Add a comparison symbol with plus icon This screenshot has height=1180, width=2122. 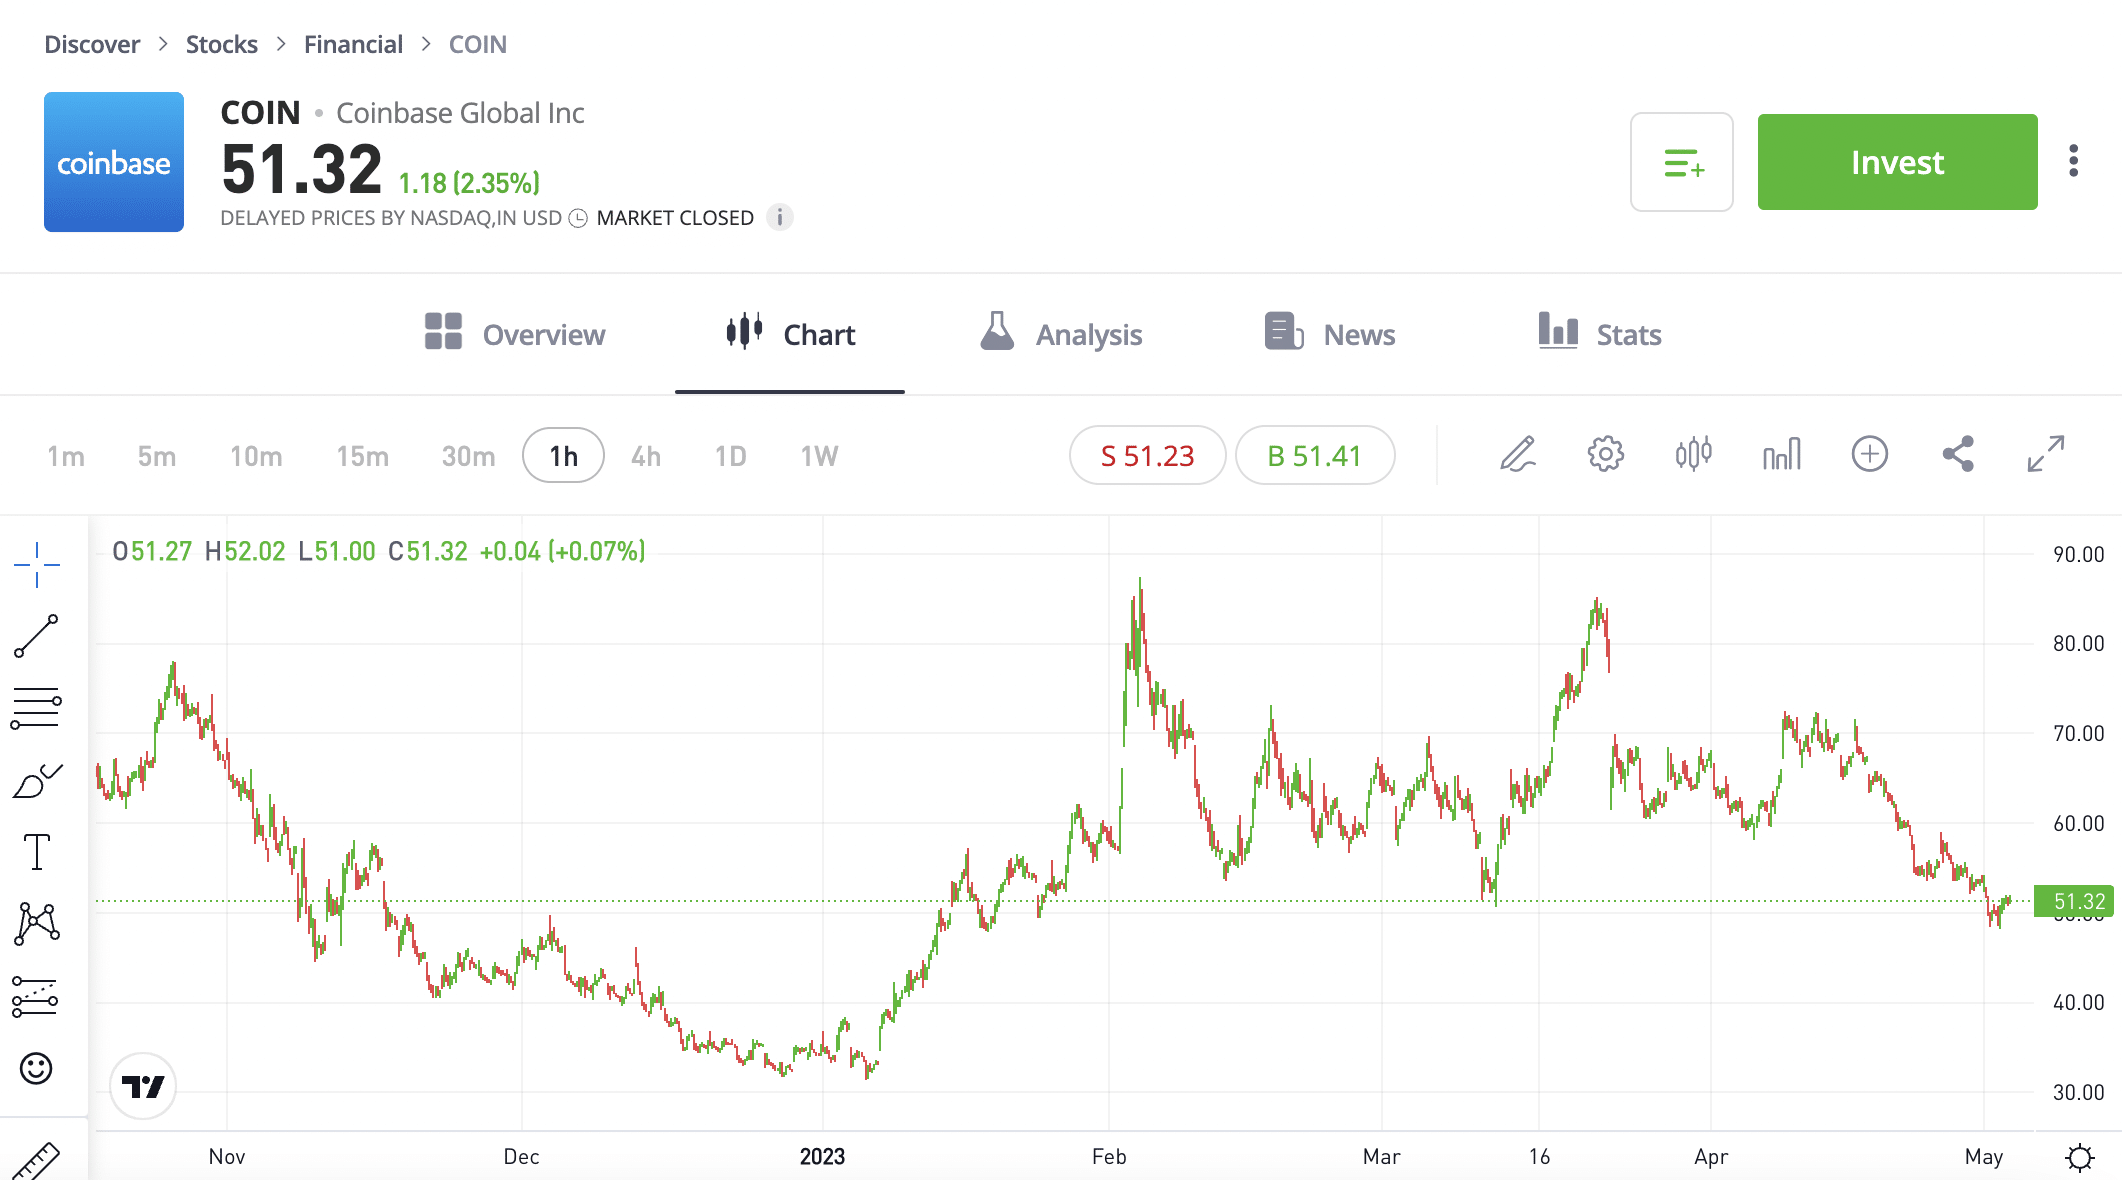1870,454
